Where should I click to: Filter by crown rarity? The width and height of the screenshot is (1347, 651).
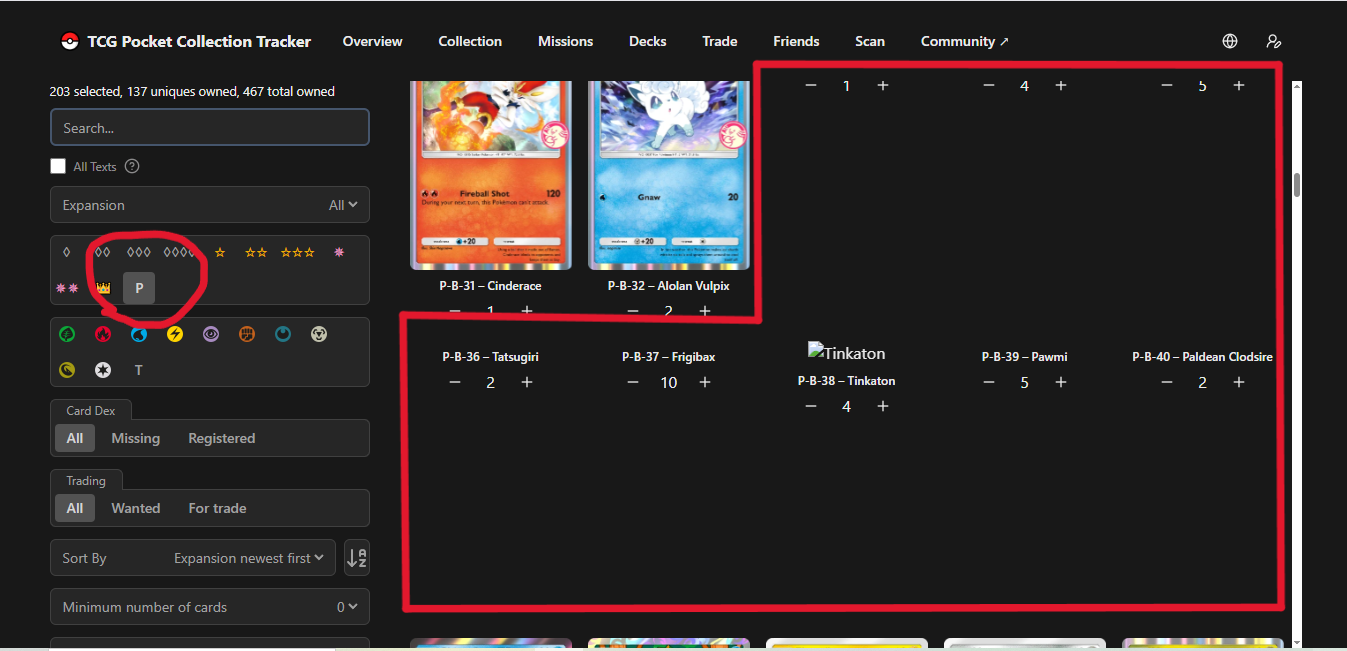(x=103, y=288)
